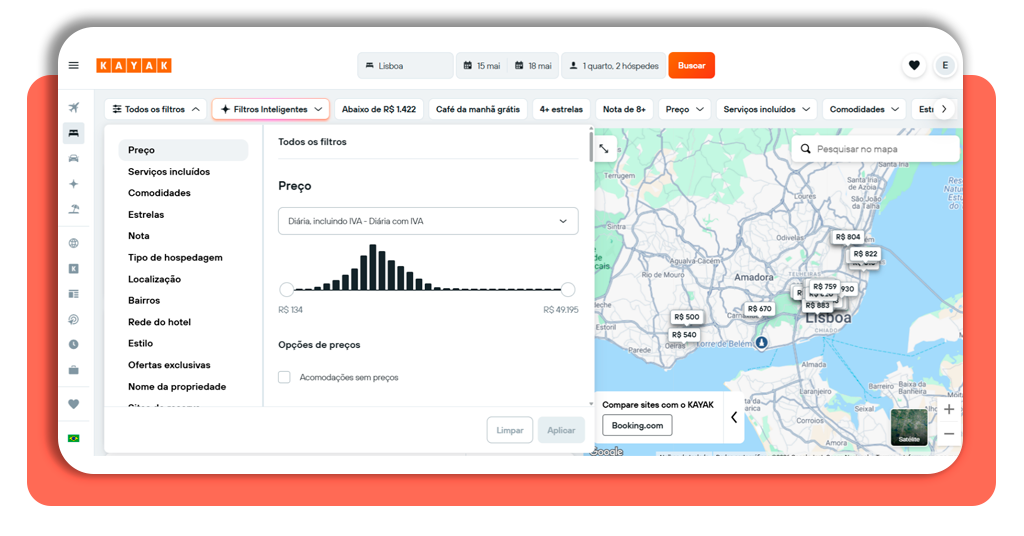The width and height of the screenshot is (1024, 536).
Task: Toggle the 'Nota de 8+' filter chip
Action: [624, 109]
